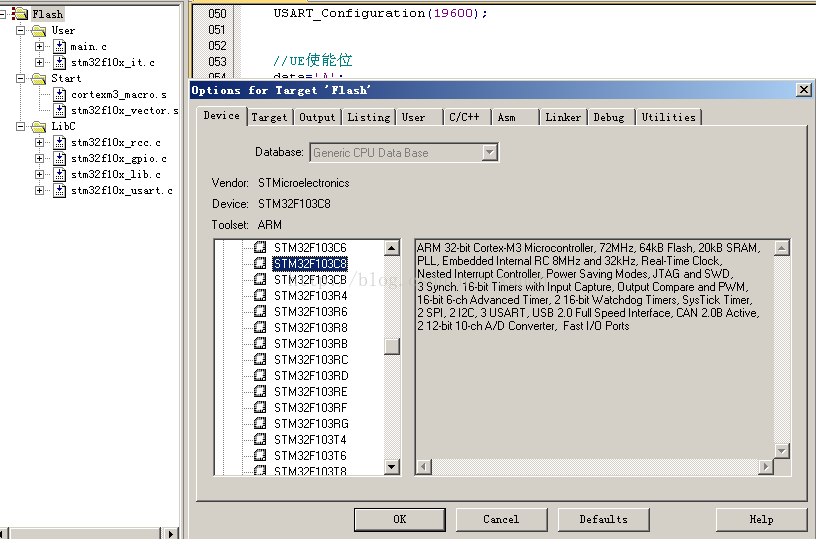Expand stm32f10x_it.c dependencies
The height and width of the screenshot is (539, 816).
tap(40, 62)
